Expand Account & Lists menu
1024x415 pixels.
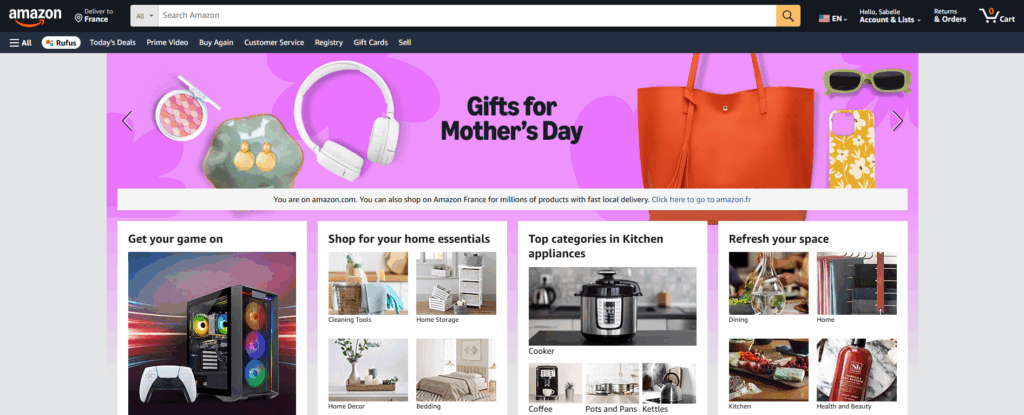(x=890, y=16)
